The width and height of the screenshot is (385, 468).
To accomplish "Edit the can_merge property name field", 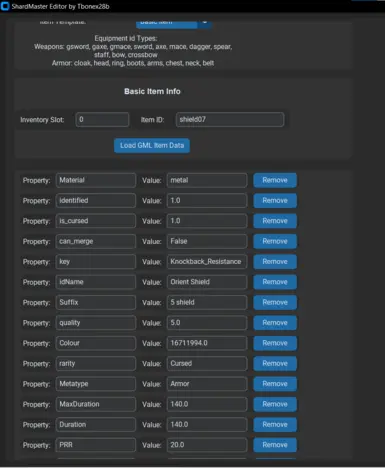I will 96,241.
